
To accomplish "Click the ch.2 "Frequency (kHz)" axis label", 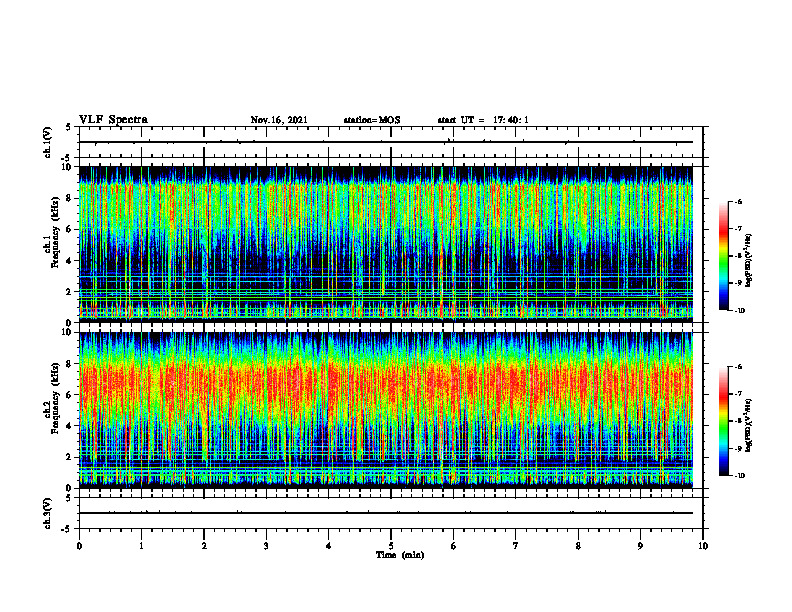I will click(x=54, y=398).
